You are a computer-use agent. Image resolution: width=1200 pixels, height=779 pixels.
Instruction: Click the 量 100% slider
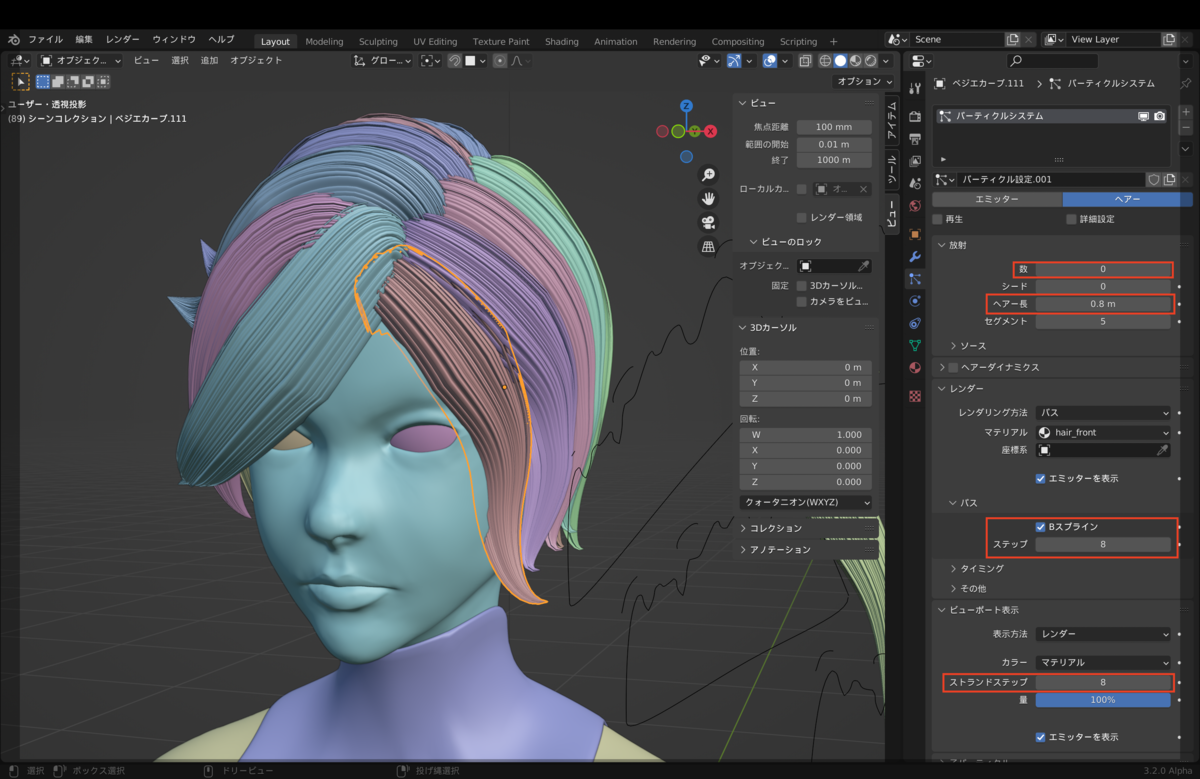point(1102,700)
